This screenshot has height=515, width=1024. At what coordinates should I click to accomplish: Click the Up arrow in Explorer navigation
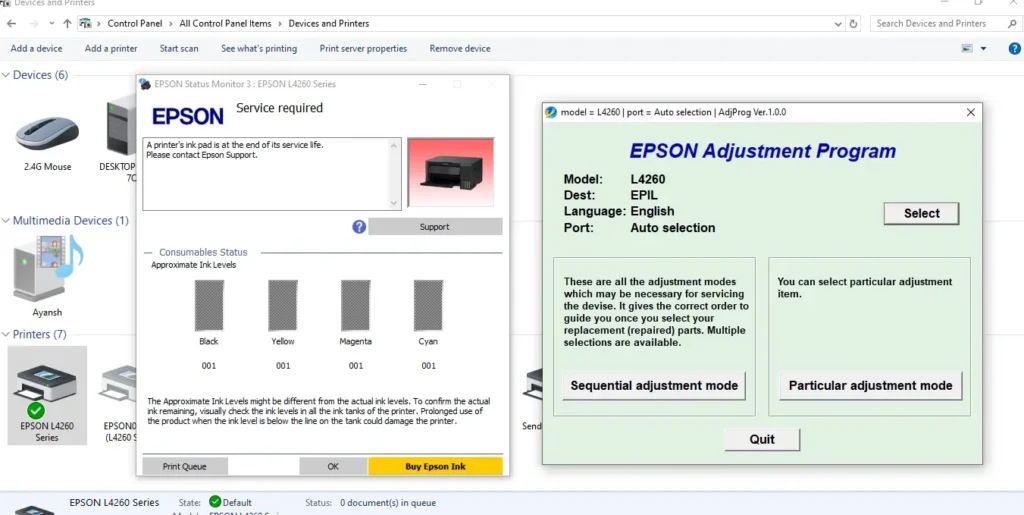[x=67, y=23]
